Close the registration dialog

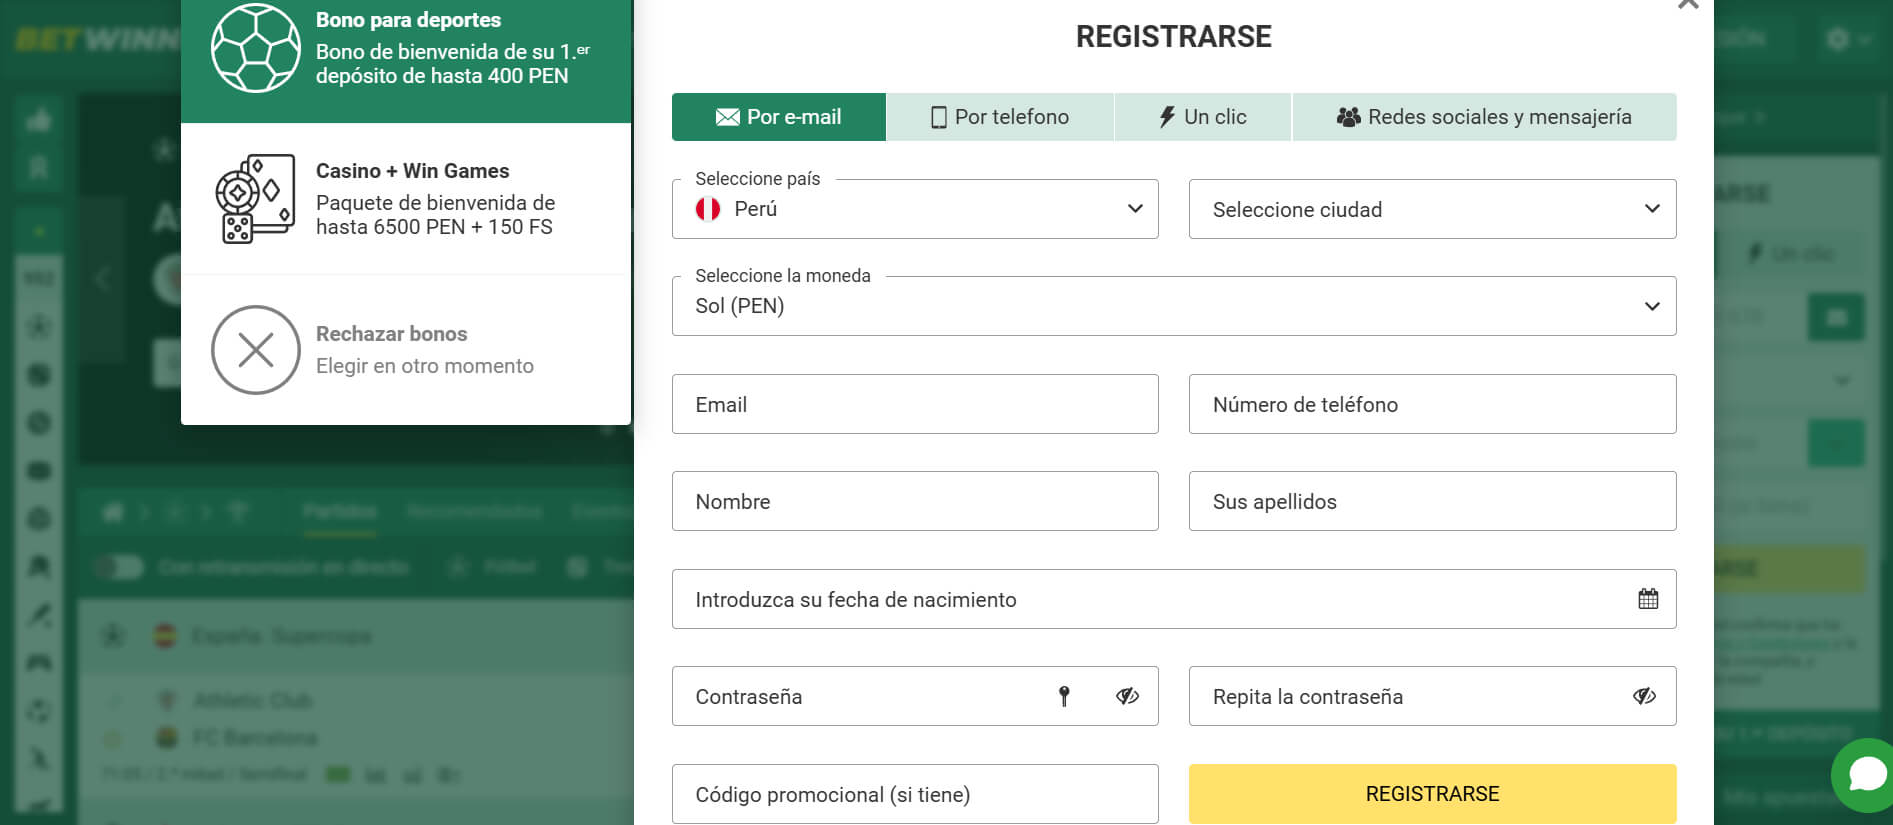coord(1688,5)
